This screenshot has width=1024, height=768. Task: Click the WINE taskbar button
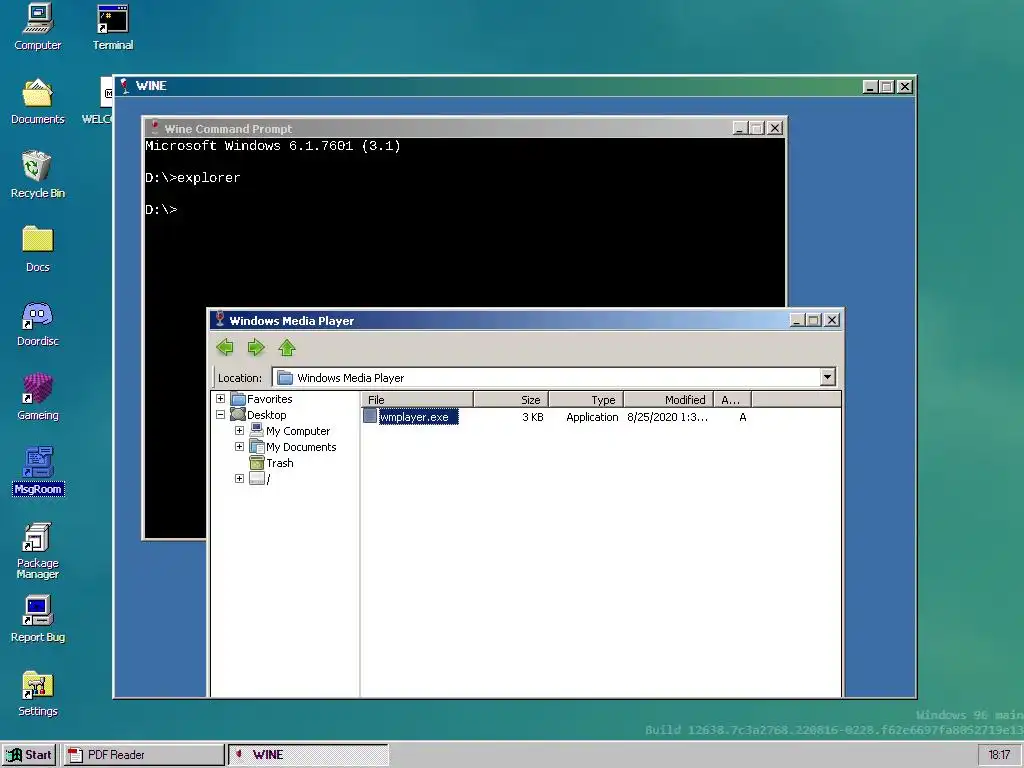pos(308,755)
